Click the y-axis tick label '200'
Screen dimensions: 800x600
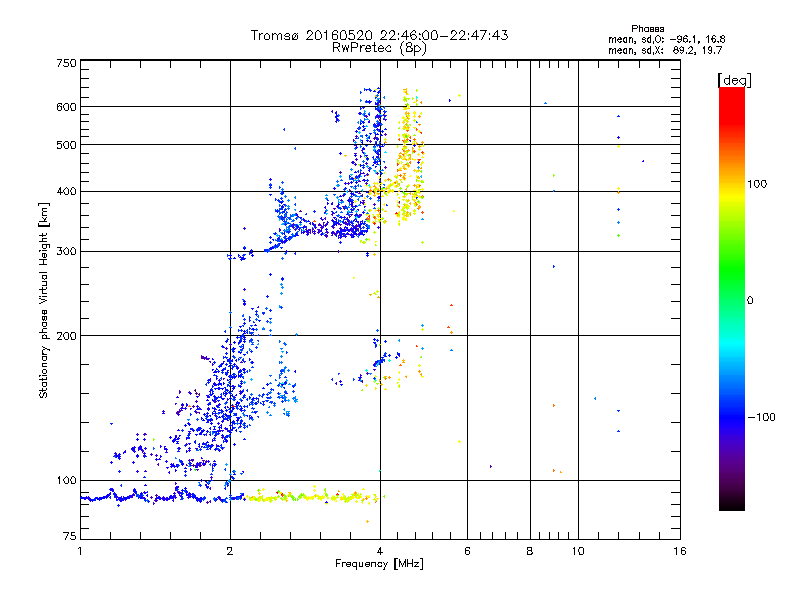click(67, 336)
